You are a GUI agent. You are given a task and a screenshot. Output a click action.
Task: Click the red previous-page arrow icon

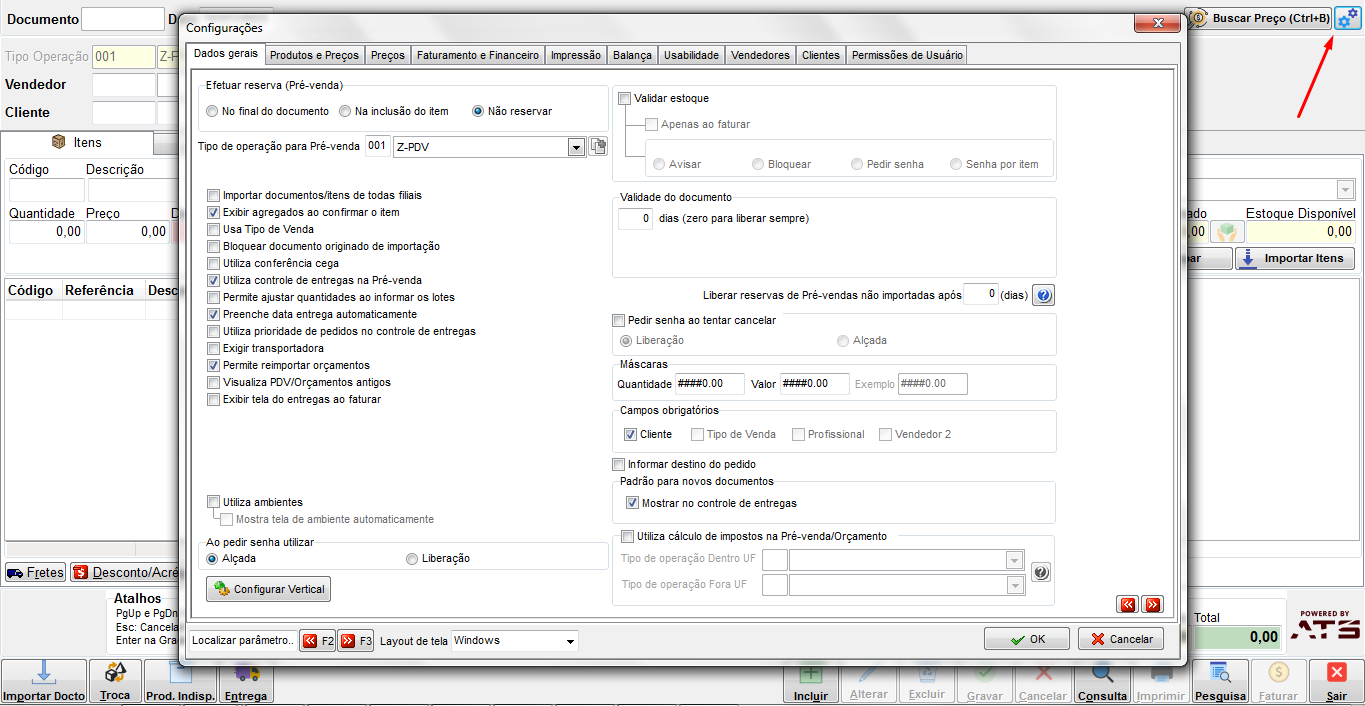click(x=1128, y=604)
